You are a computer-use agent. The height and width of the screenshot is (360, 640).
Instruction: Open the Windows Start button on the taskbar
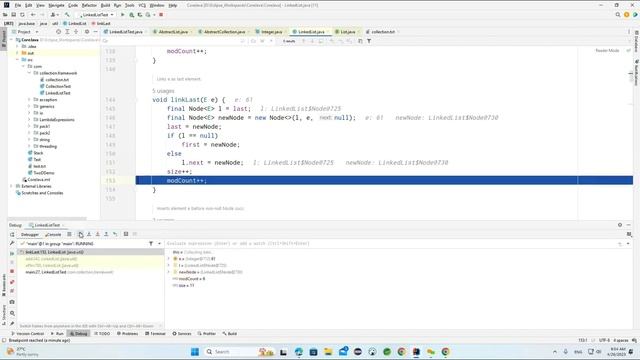coord(195,351)
